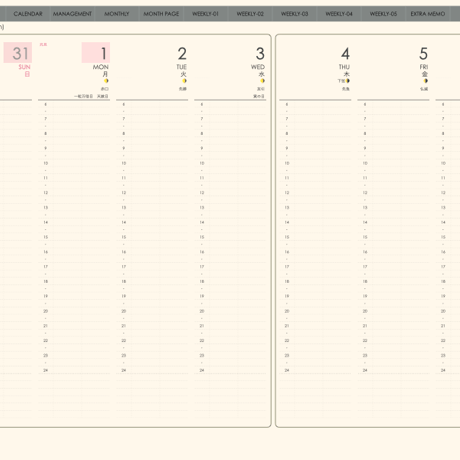The image size is (460, 460).
Task: Click the THU weekday label
Action: coord(344,67)
